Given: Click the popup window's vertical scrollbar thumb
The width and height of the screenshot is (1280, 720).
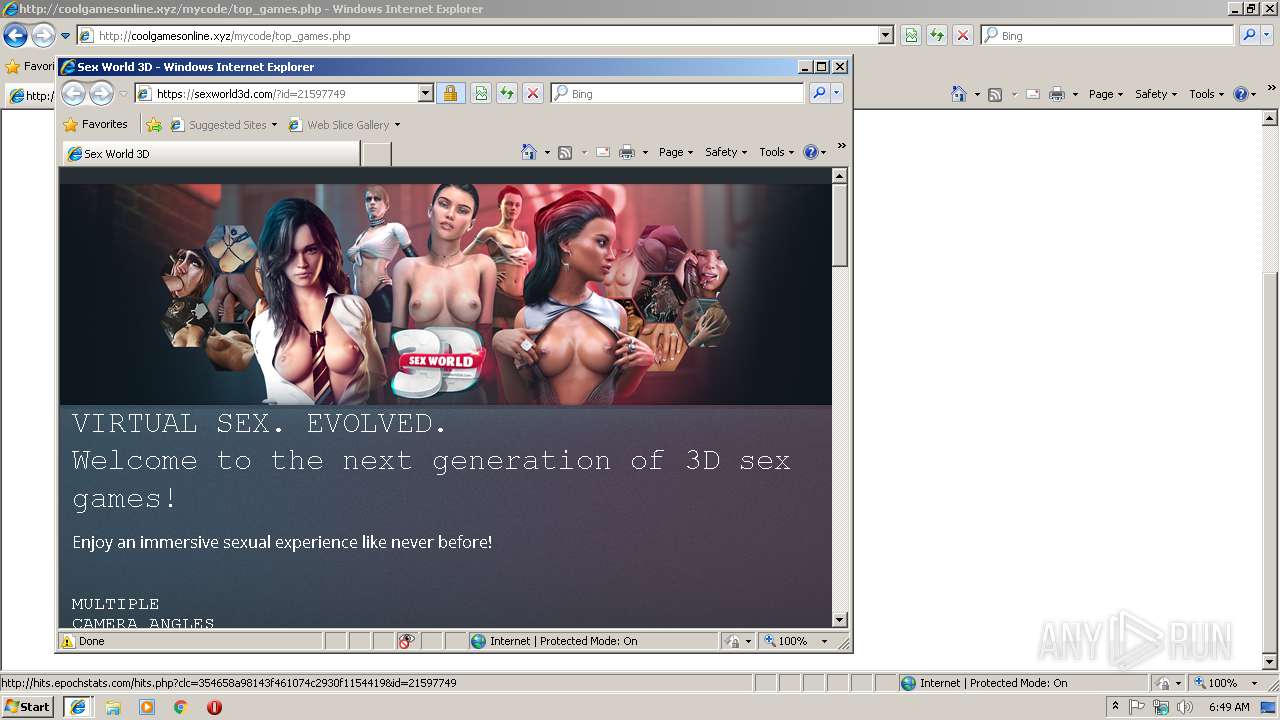Looking at the screenshot, I should (x=840, y=225).
